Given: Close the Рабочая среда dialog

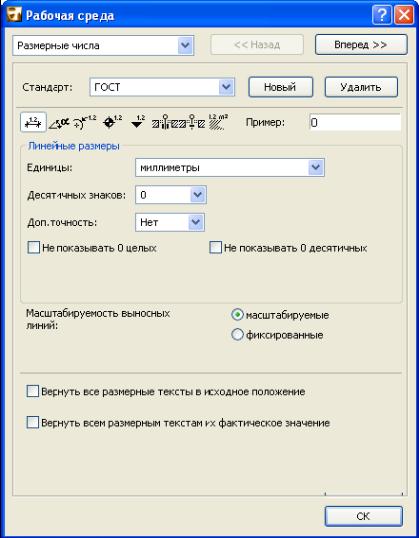Looking at the screenshot, I should (404, 16).
